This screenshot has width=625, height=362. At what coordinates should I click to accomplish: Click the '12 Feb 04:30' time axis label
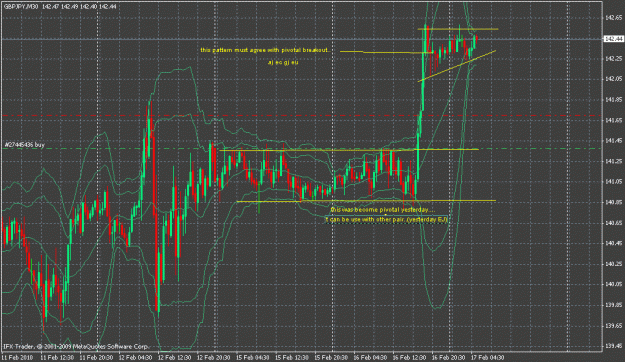coord(136,358)
